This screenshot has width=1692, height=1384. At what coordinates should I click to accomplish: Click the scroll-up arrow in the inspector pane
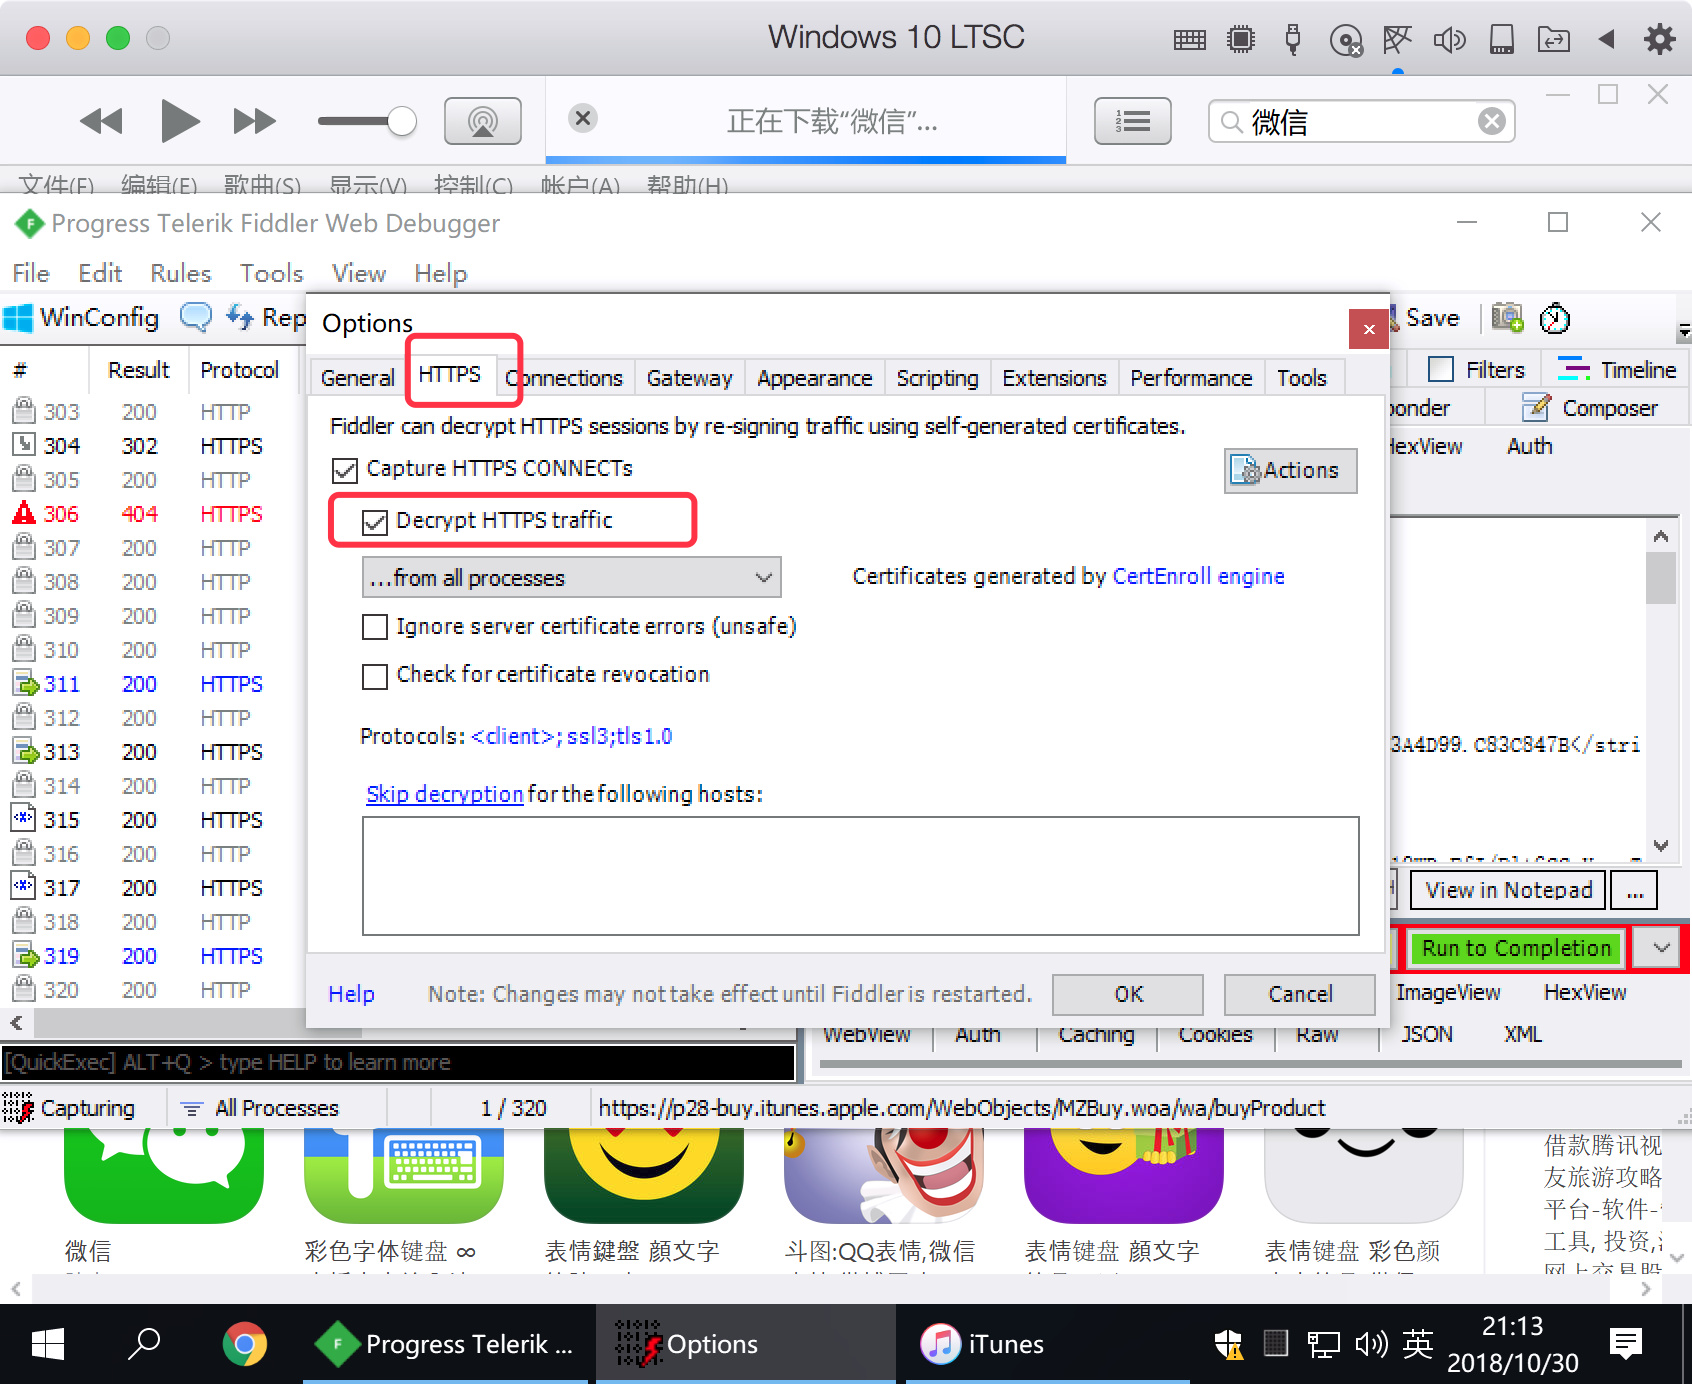pyautogui.click(x=1661, y=536)
